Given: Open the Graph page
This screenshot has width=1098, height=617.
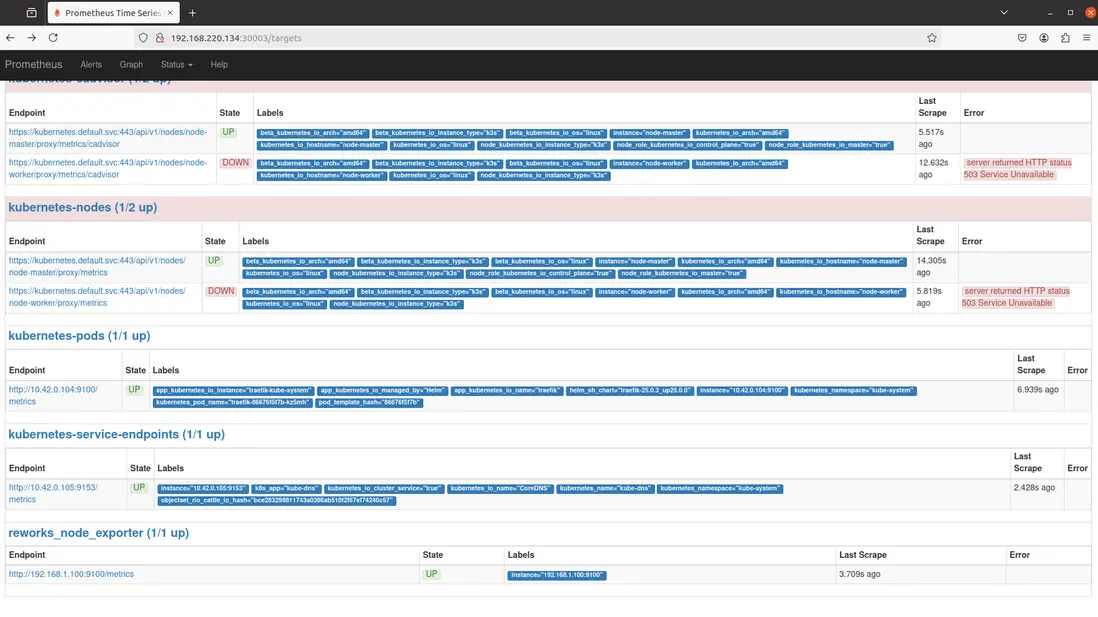Looking at the screenshot, I should 131,64.
